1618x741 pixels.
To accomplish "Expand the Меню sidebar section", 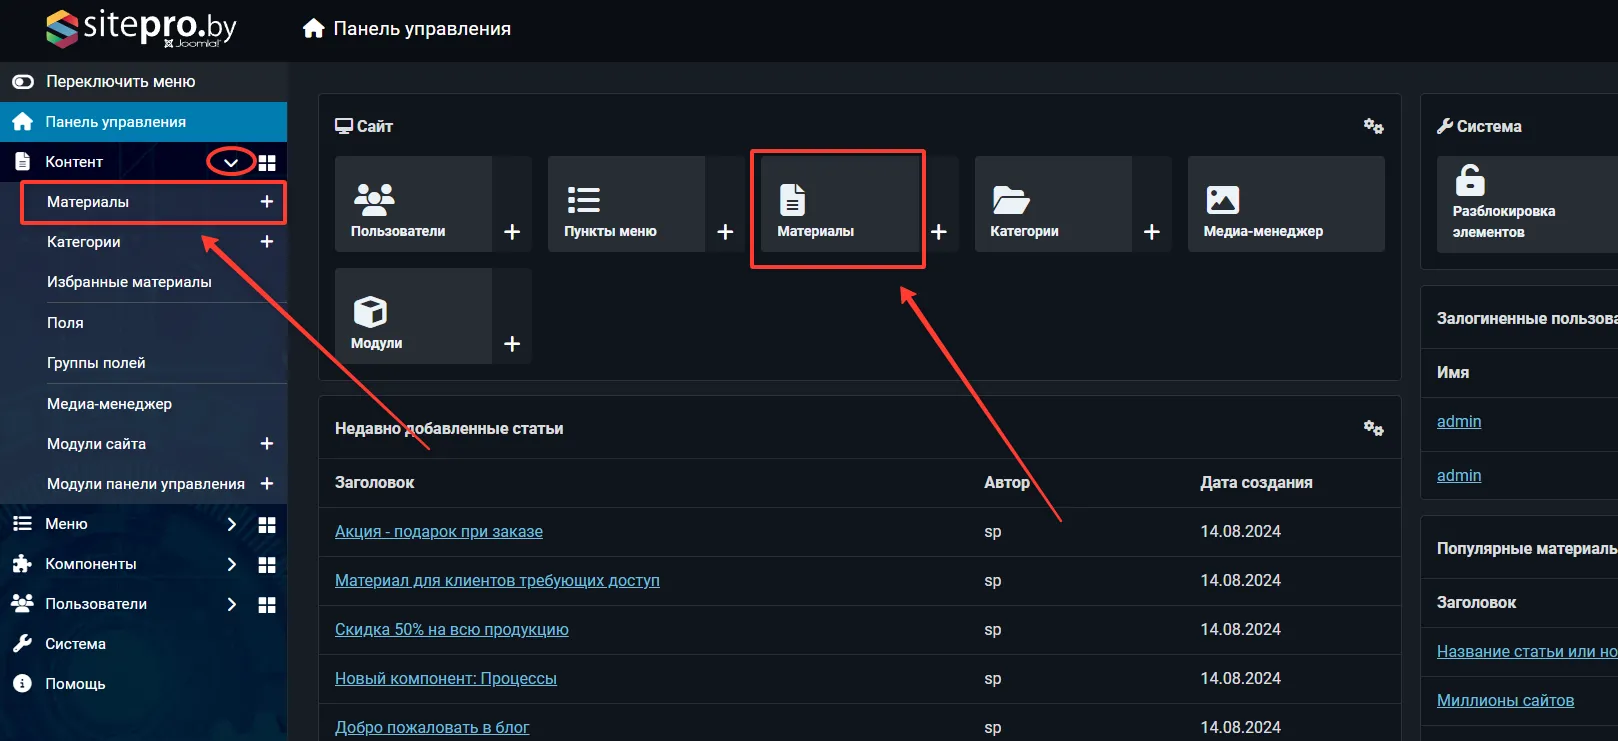I will point(231,524).
